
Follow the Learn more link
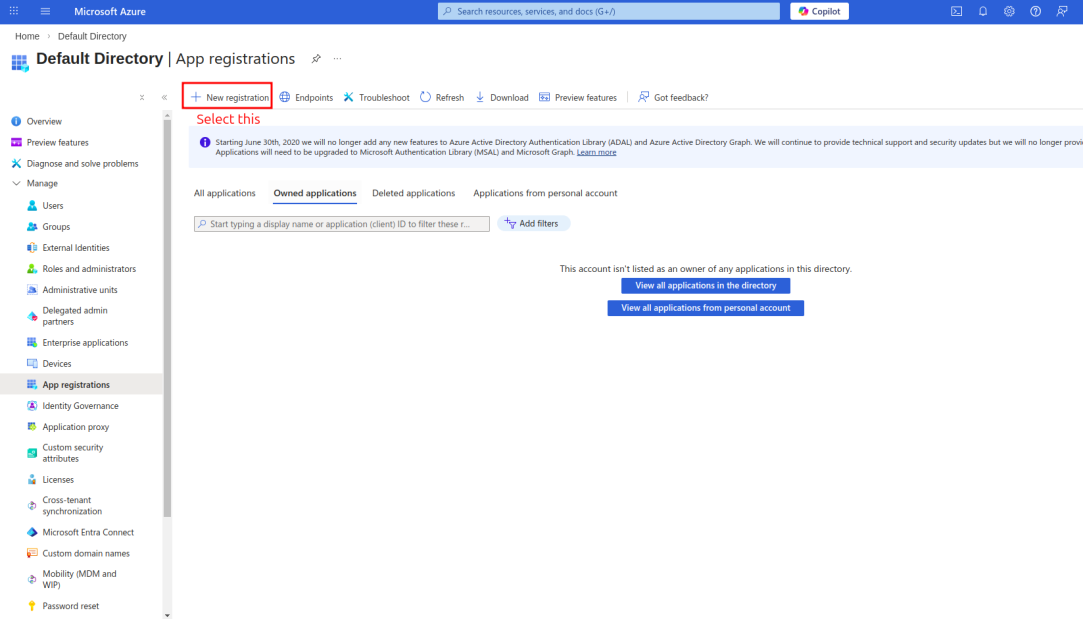tap(596, 152)
